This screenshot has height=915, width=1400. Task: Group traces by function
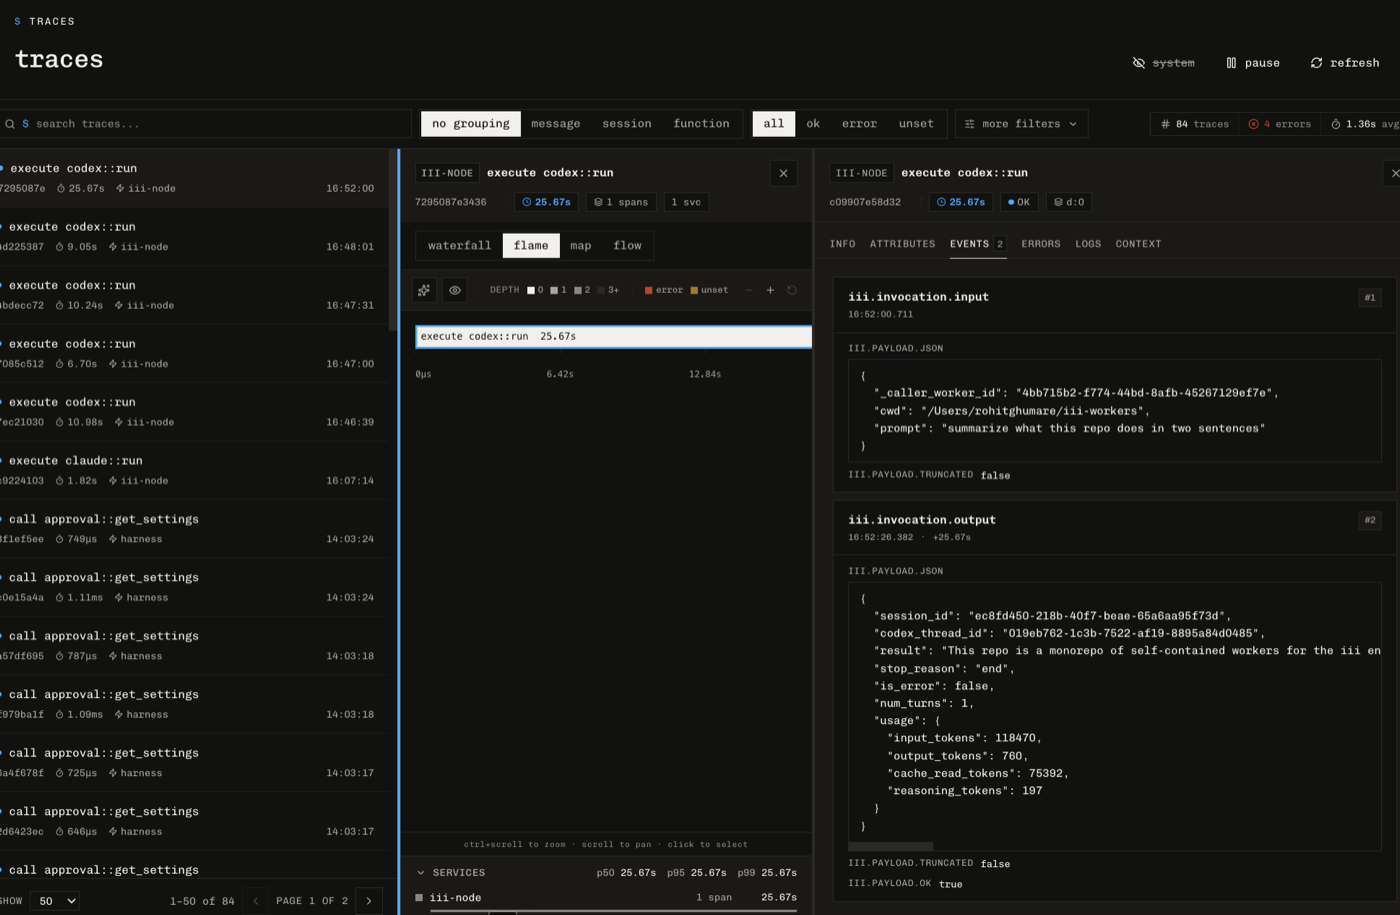point(701,124)
